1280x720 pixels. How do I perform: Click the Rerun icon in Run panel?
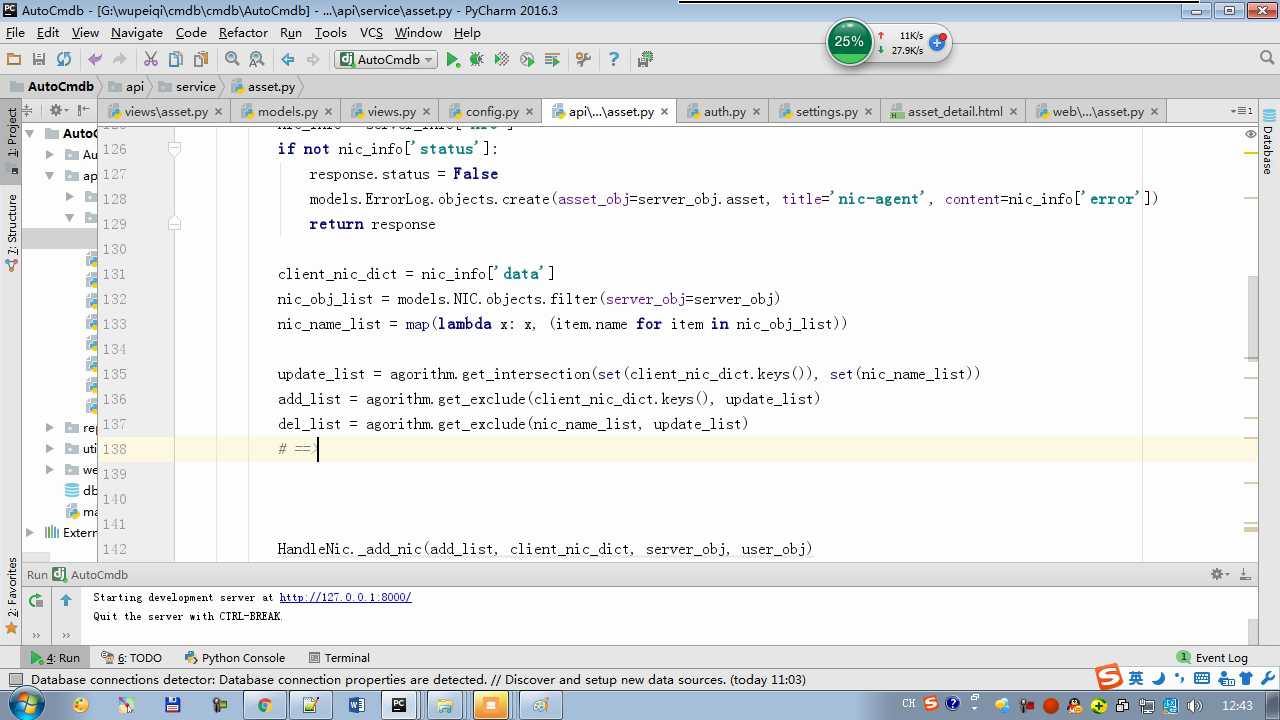pos(36,600)
